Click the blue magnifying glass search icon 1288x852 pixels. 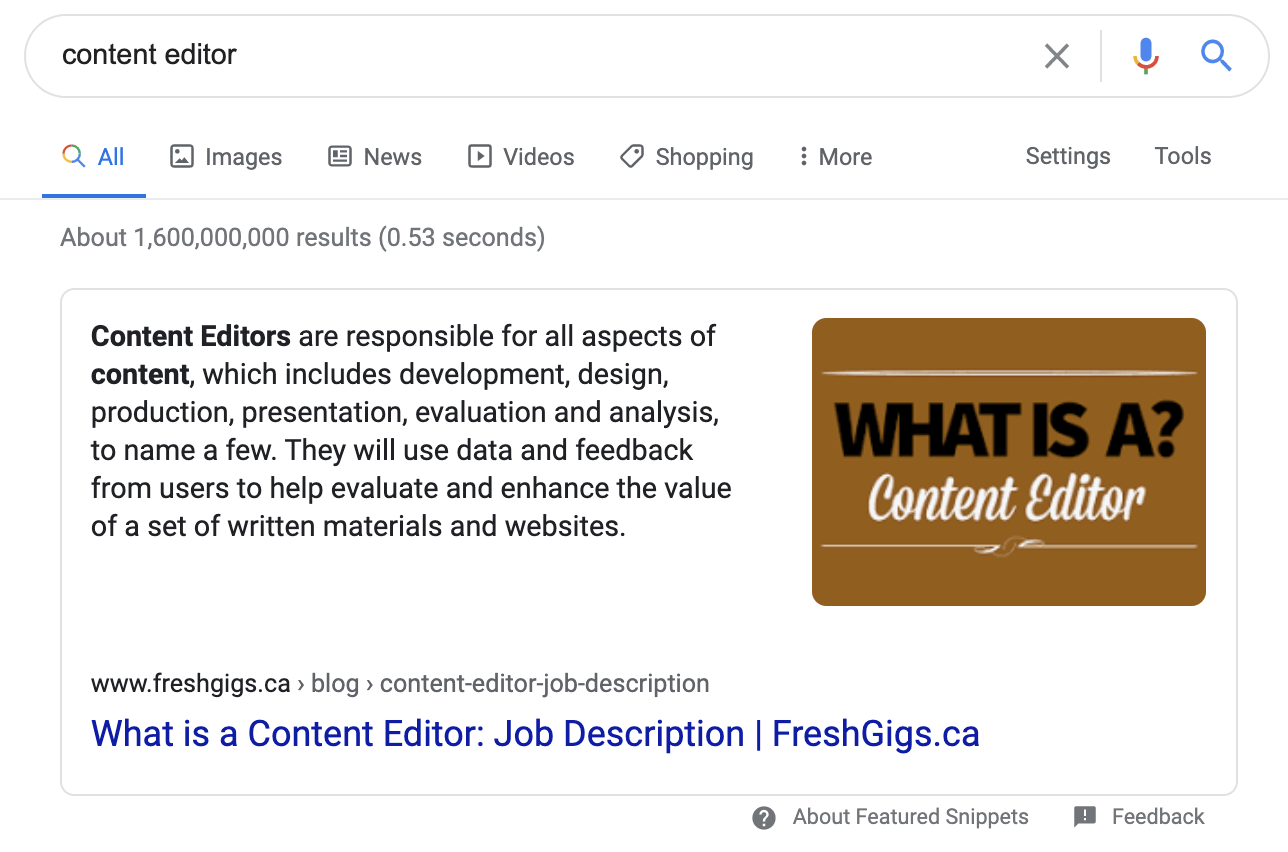coord(1216,56)
